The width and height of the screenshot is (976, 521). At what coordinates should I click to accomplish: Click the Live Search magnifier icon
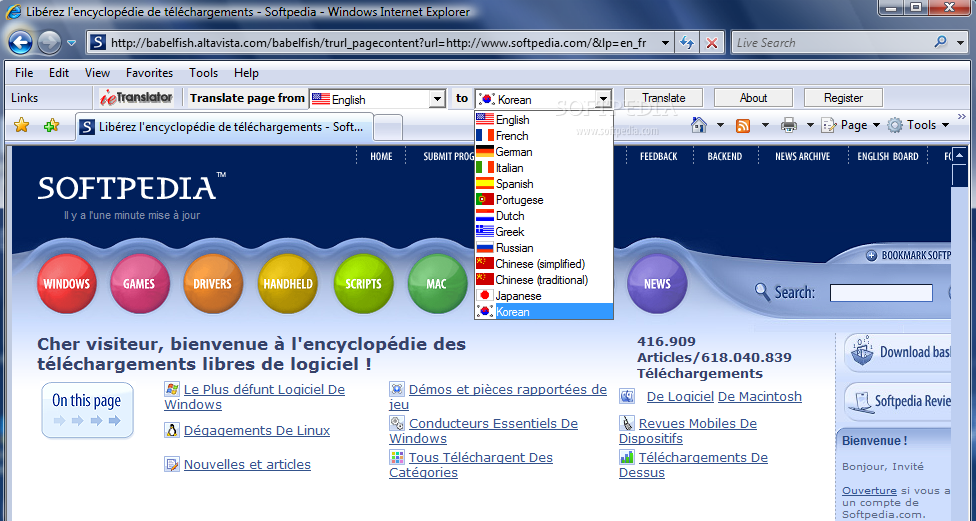[x=941, y=42]
